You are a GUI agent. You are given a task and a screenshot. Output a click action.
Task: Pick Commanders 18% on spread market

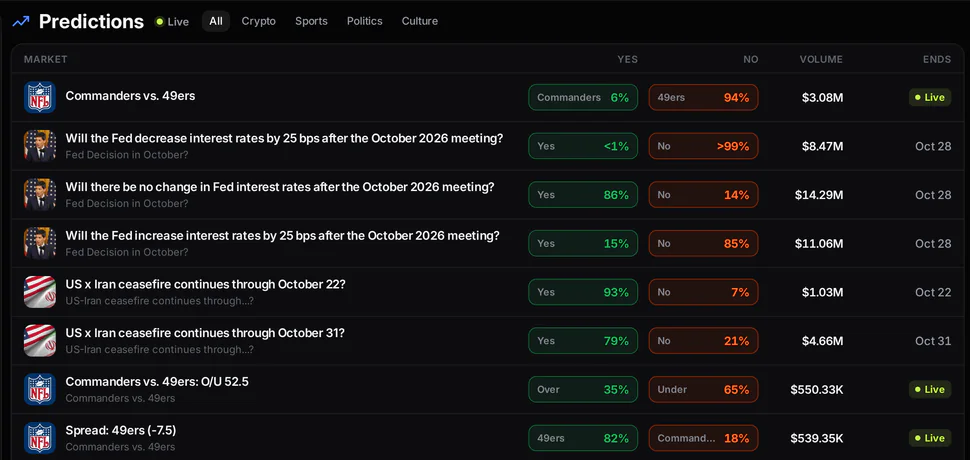coord(703,438)
